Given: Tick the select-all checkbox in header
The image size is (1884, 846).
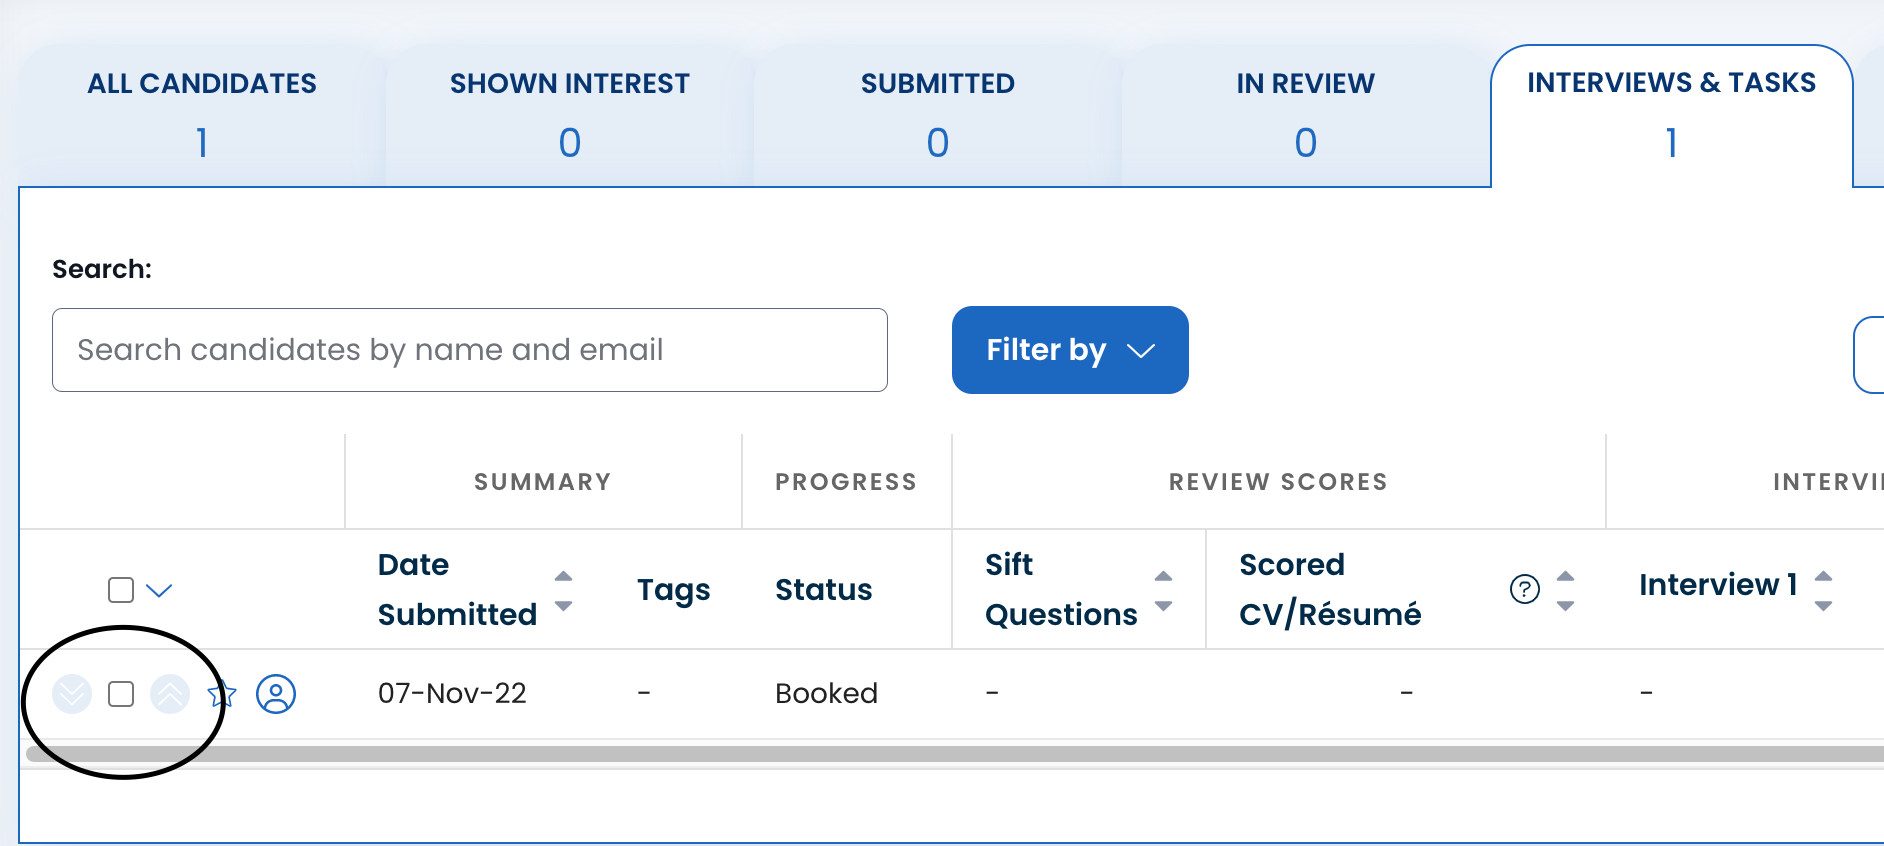Looking at the screenshot, I should (x=121, y=590).
